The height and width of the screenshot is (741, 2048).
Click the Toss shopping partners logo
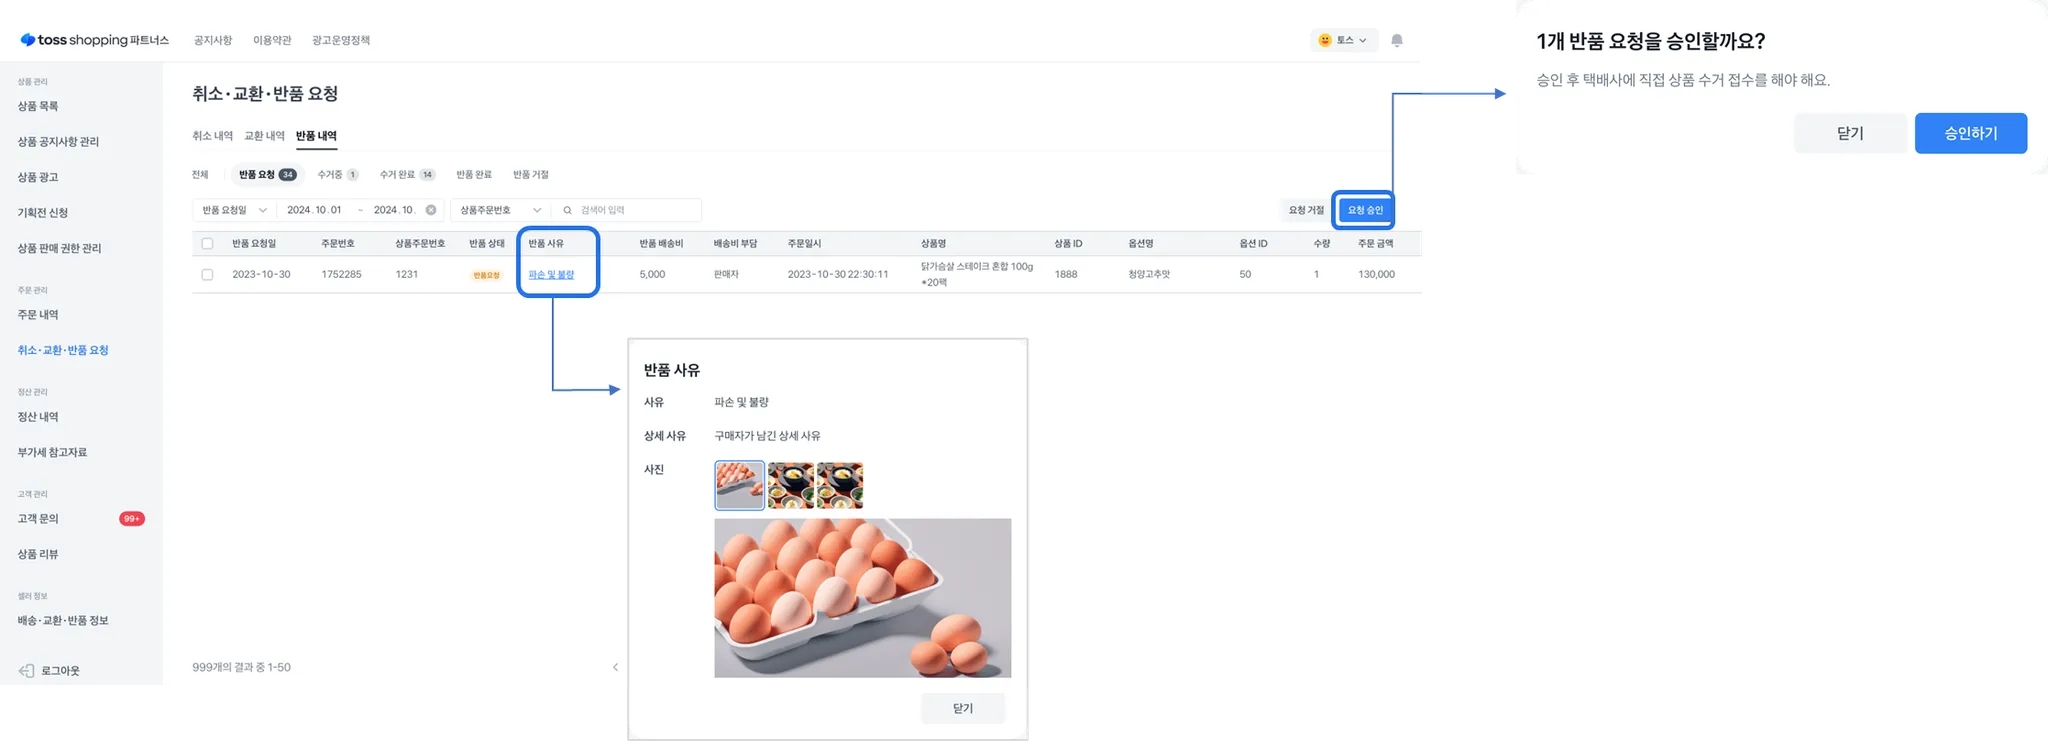(95, 40)
